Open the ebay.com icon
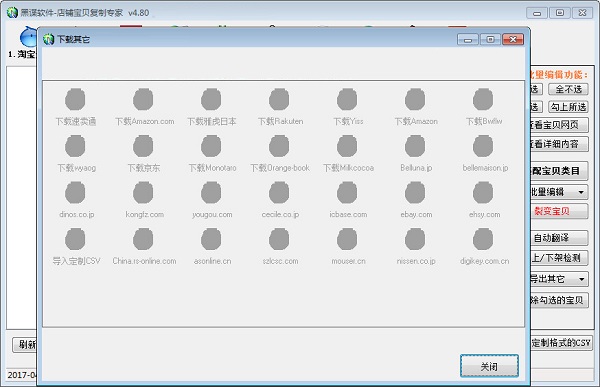Screen dimensions: 600x387 415,193
